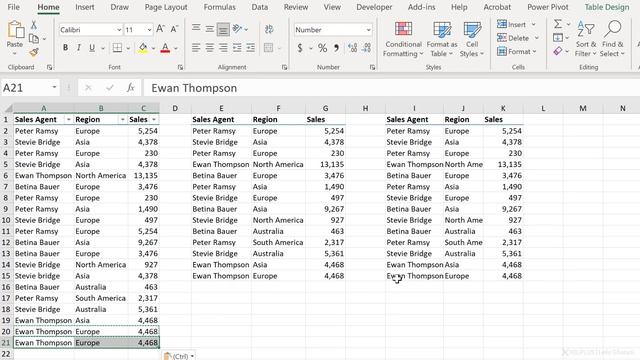The image size is (640, 360).
Task: Open Find & Select menu
Action: click(x=613, y=39)
